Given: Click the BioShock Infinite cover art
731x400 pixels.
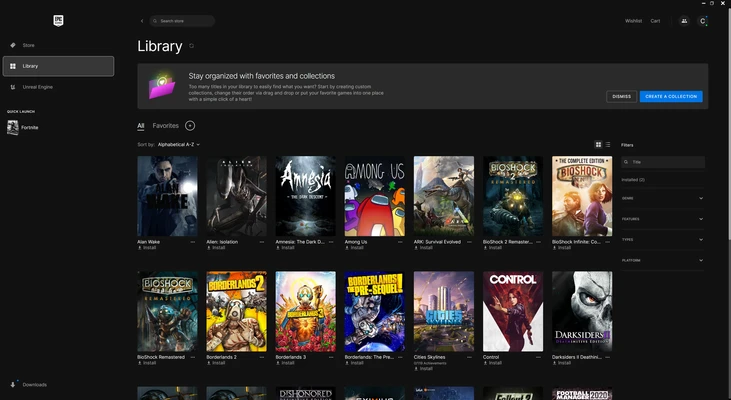Looking at the screenshot, I should 582,196.
